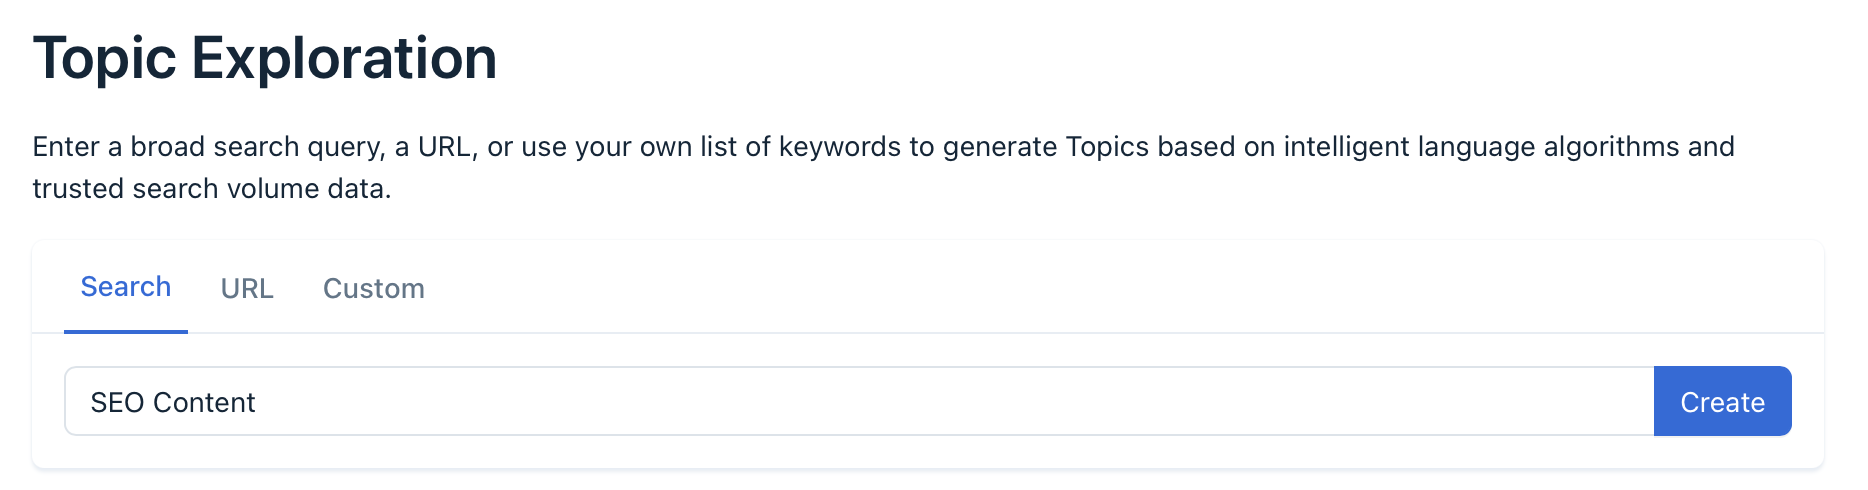Click the Topic Exploration heading
The height and width of the screenshot is (490, 1868).
point(265,58)
